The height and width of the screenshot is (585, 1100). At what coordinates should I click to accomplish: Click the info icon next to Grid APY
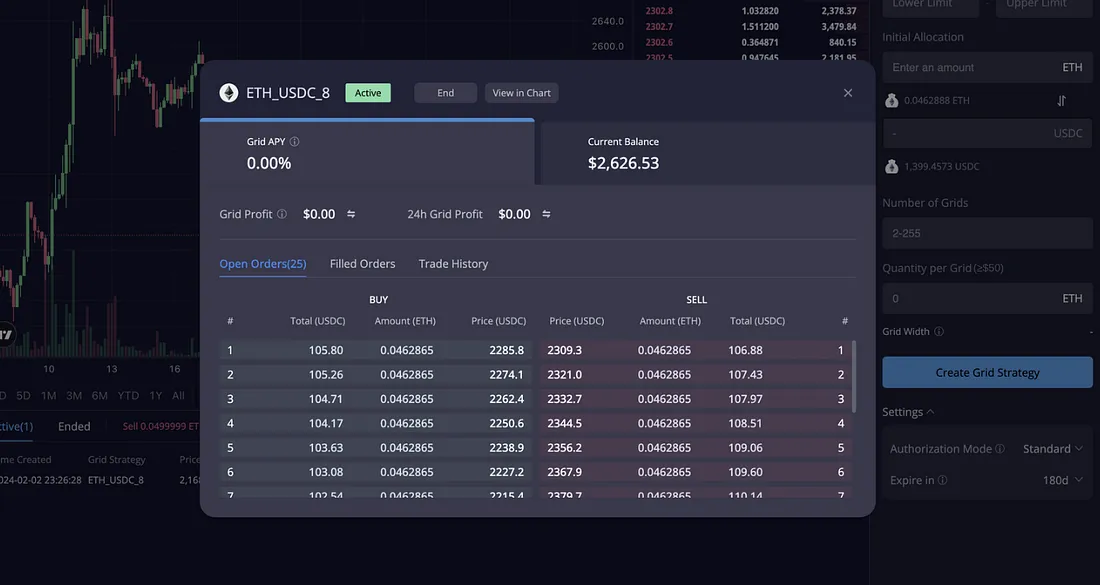[295, 142]
